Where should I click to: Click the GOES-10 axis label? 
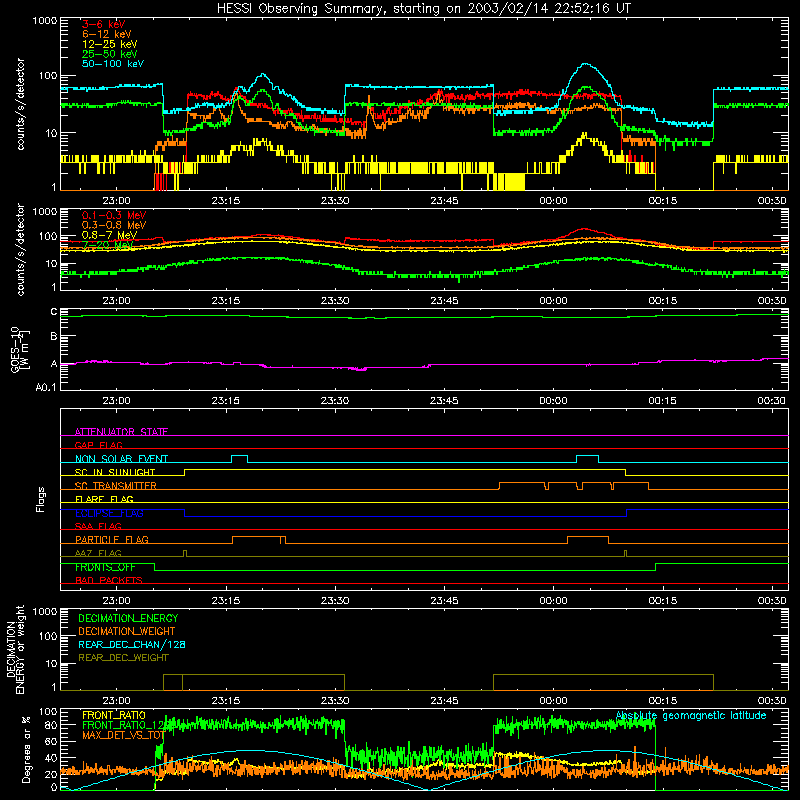(19, 349)
